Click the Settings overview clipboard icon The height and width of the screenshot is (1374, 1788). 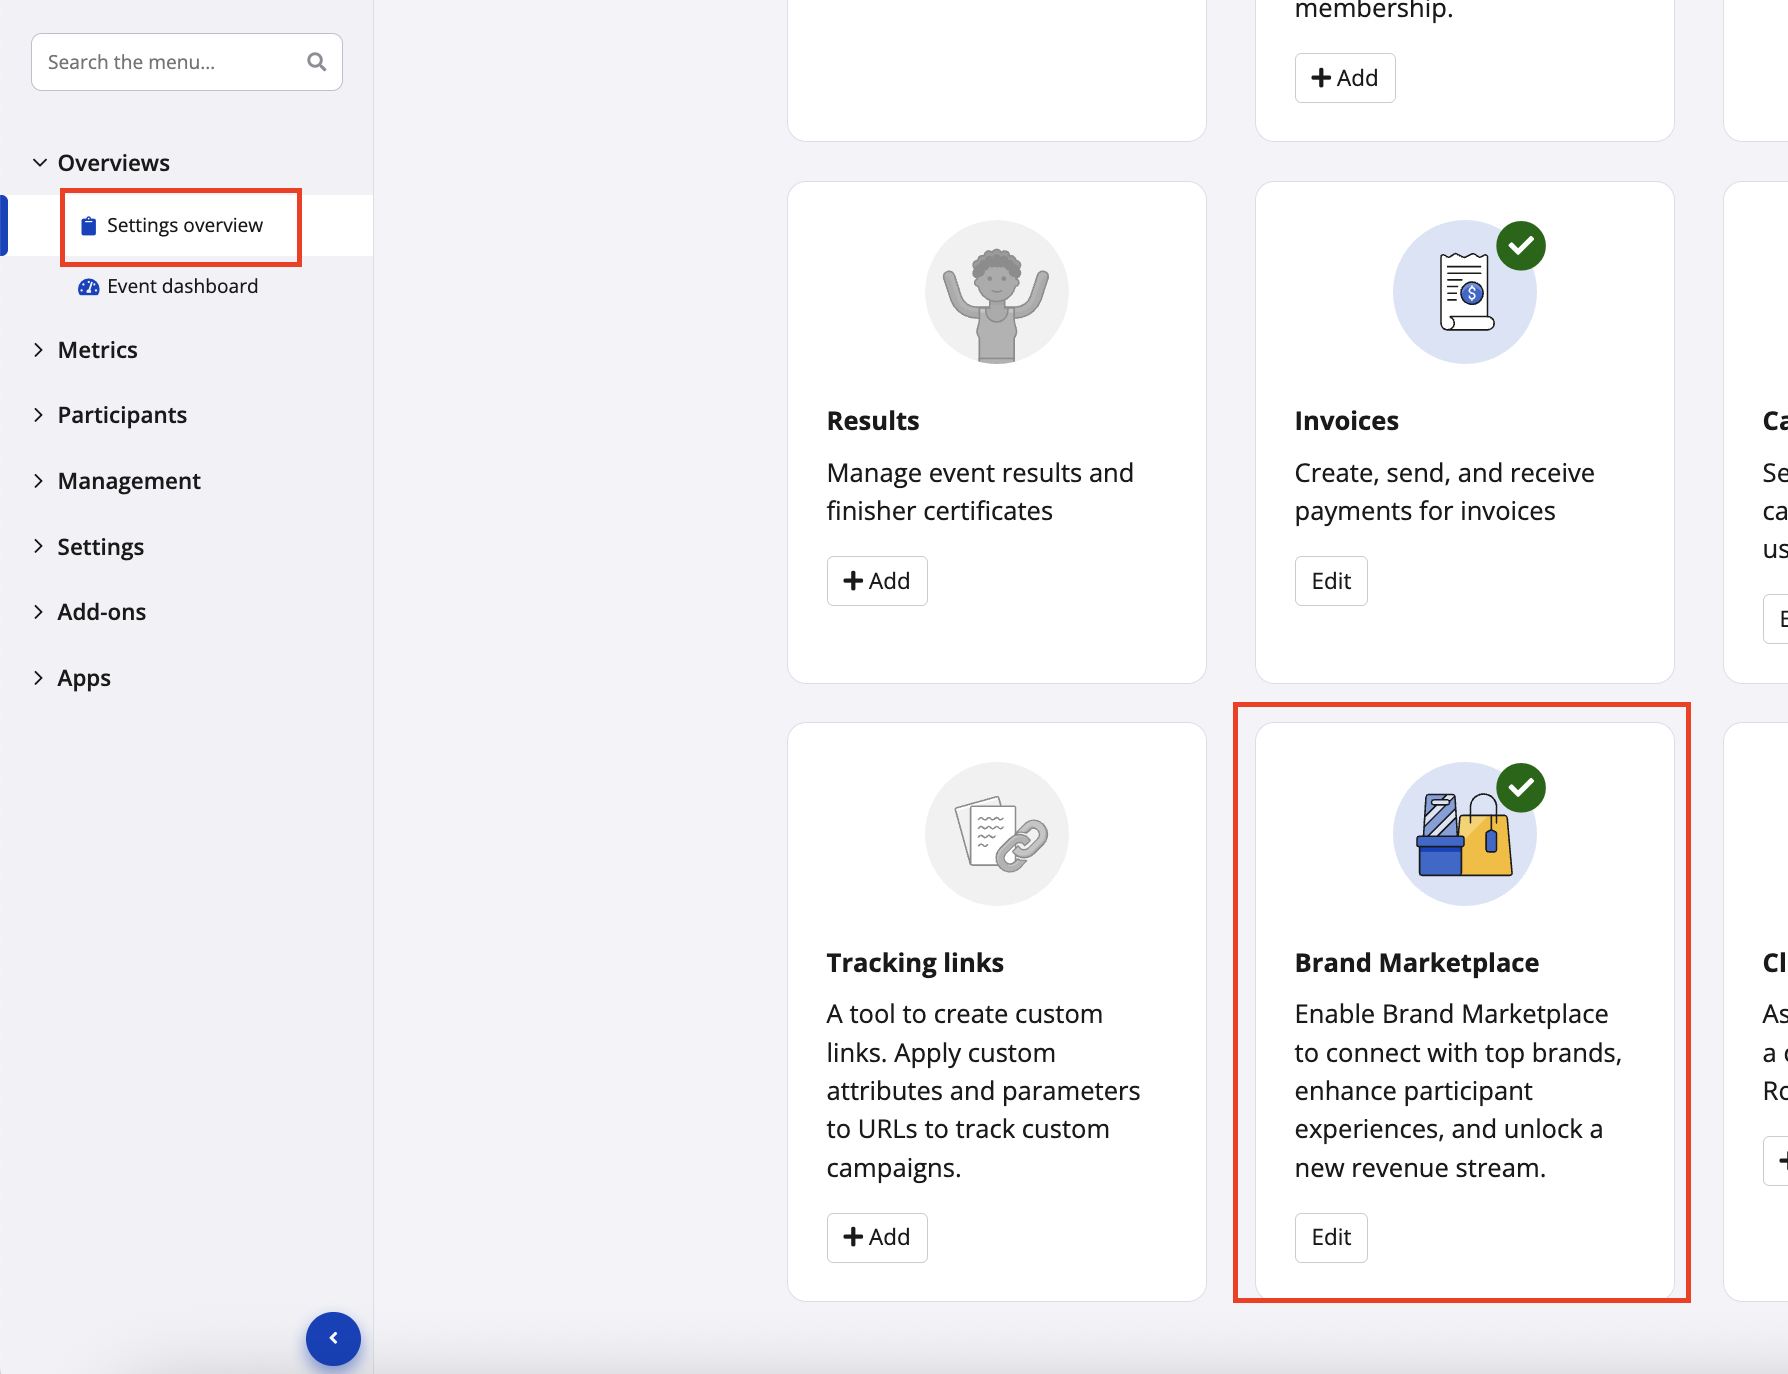(88, 226)
